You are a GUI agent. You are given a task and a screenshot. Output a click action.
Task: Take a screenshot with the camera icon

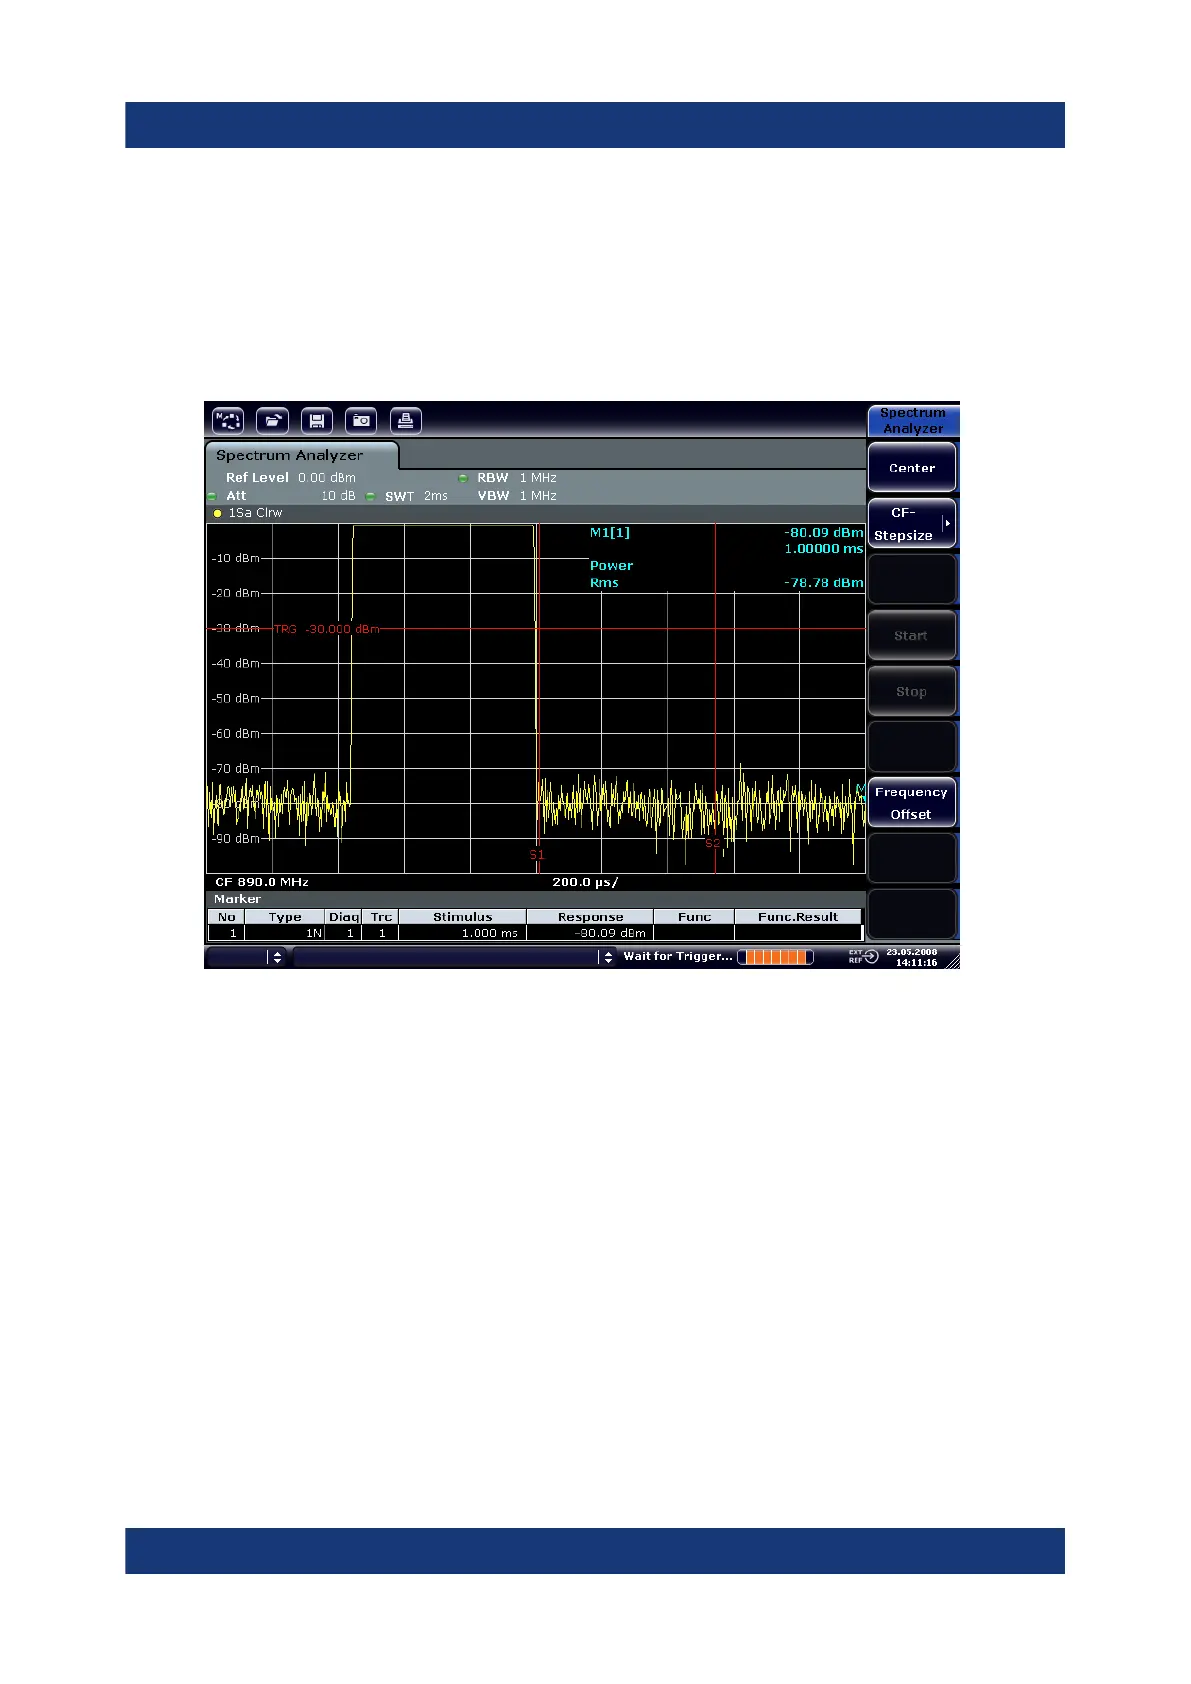(361, 421)
